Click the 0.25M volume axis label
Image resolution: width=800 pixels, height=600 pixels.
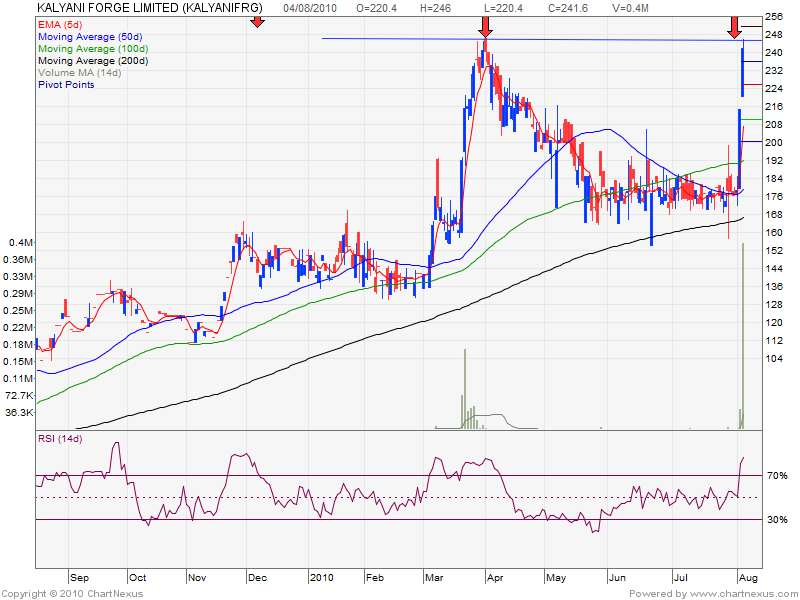click(x=18, y=310)
